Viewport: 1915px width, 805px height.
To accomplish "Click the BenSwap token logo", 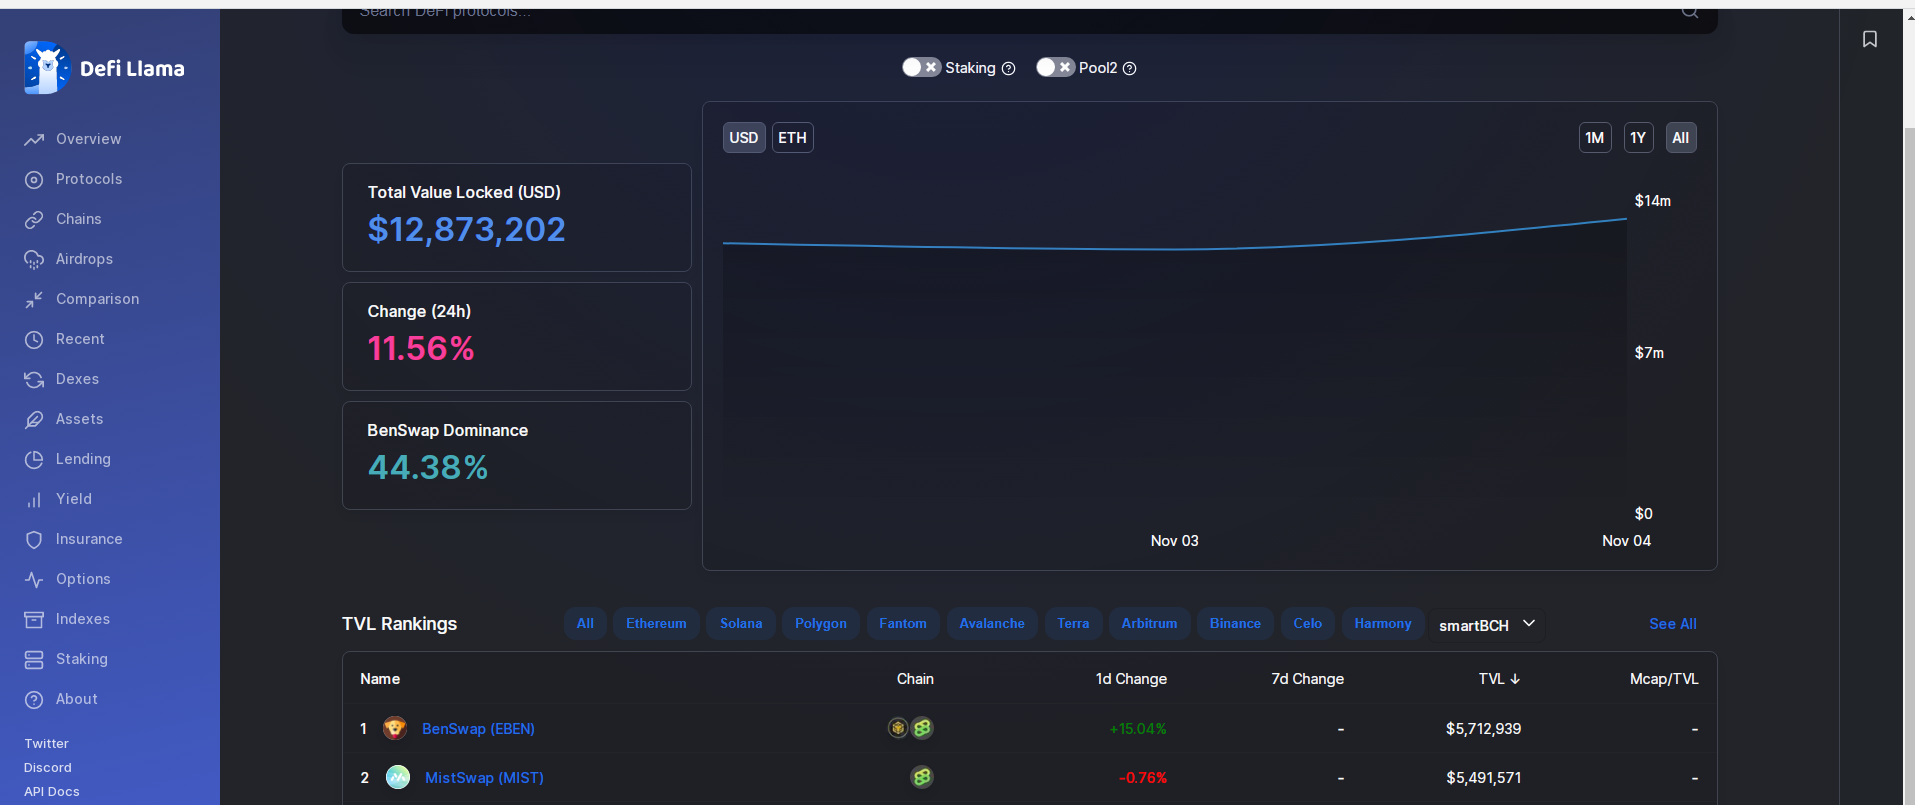I will click(x=395, y=728).
